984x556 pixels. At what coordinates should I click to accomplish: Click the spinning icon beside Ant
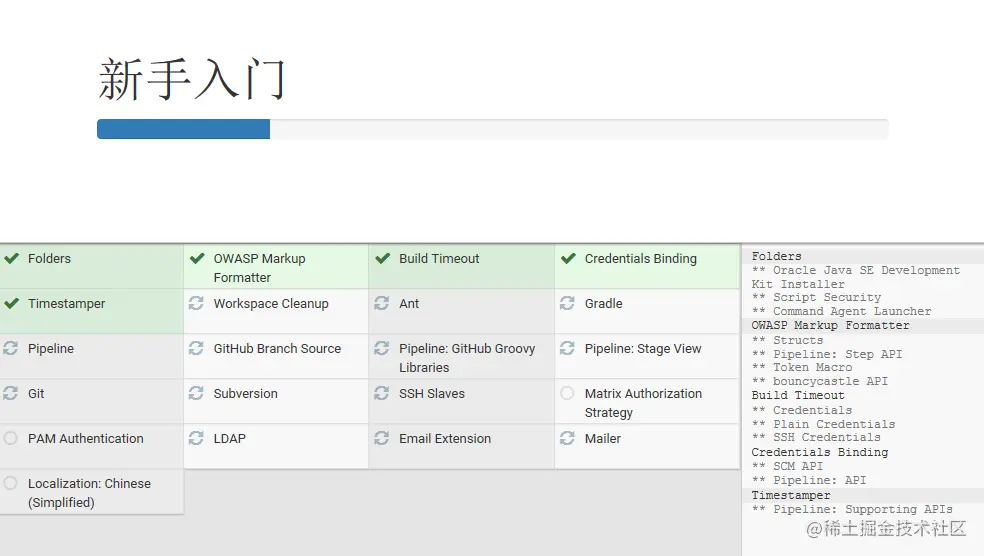pyautogui.click(x=382, y=304)
